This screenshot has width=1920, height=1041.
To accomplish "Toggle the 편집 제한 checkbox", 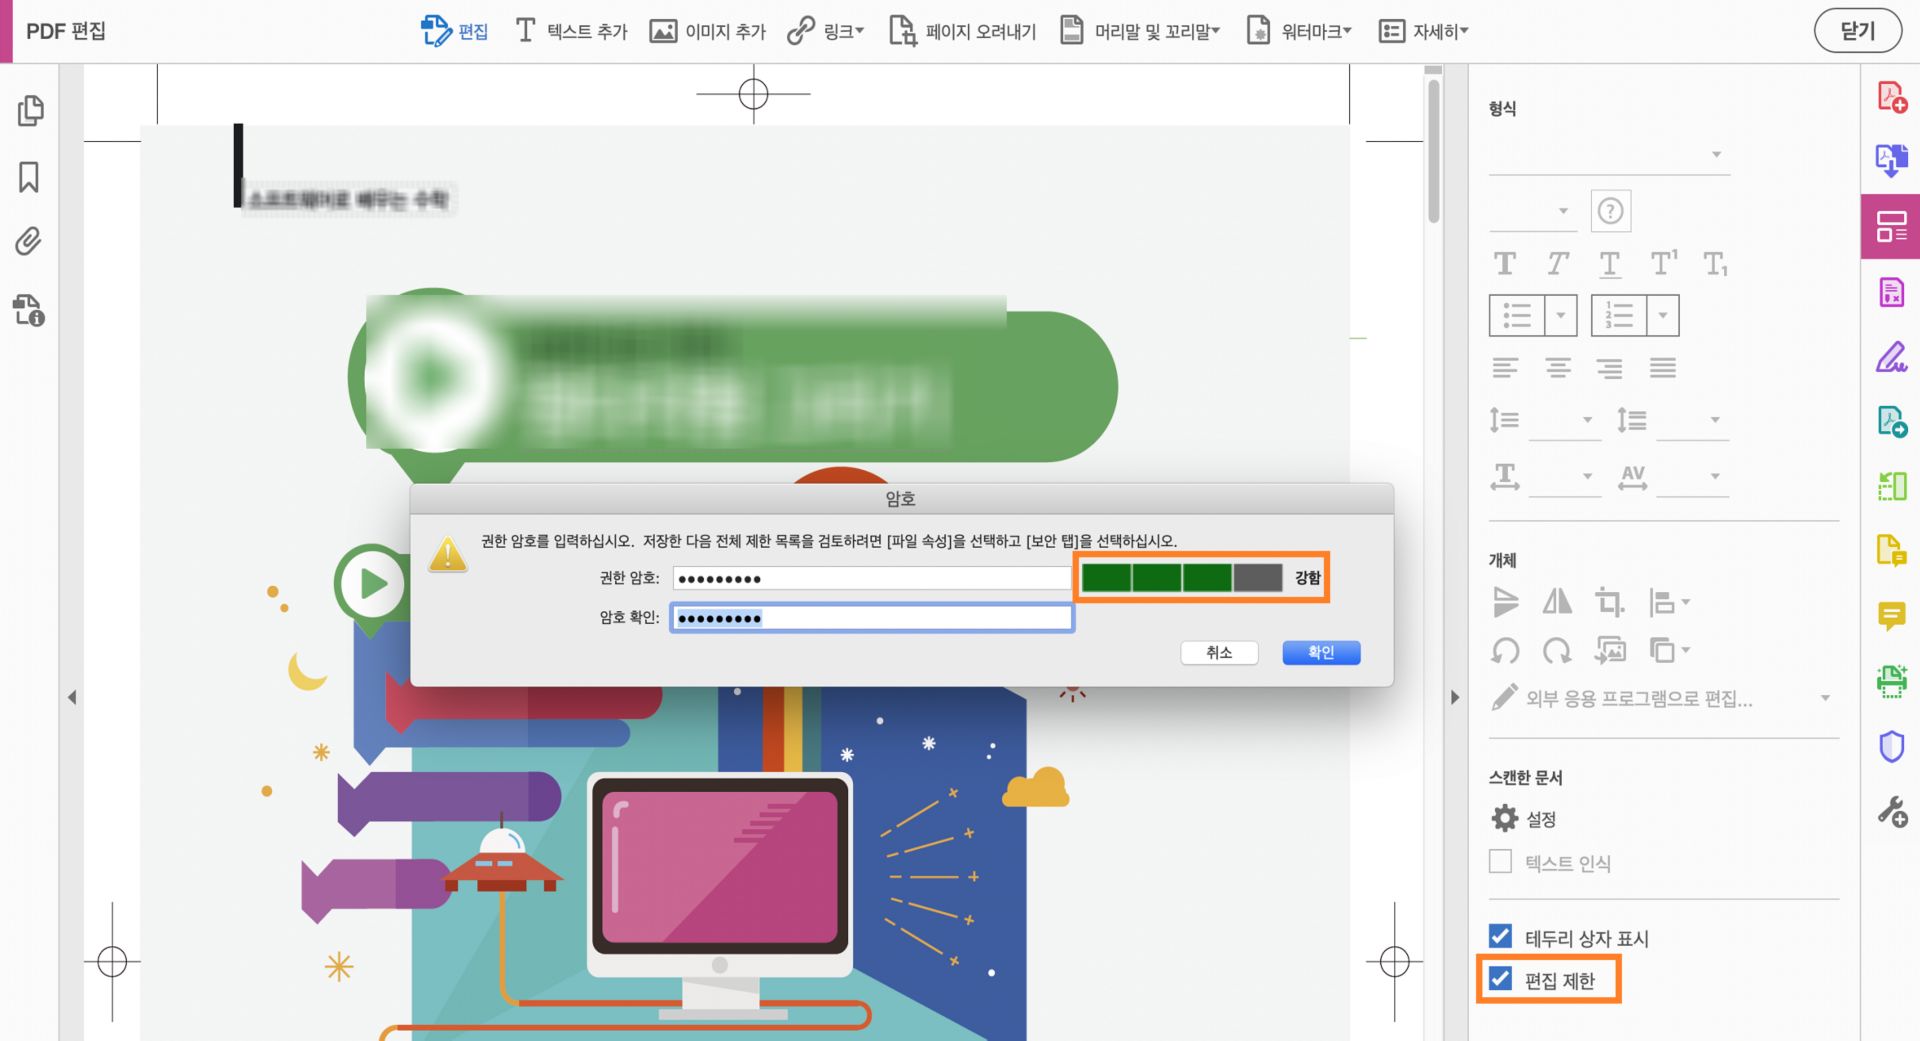I will coord(1500,978).
